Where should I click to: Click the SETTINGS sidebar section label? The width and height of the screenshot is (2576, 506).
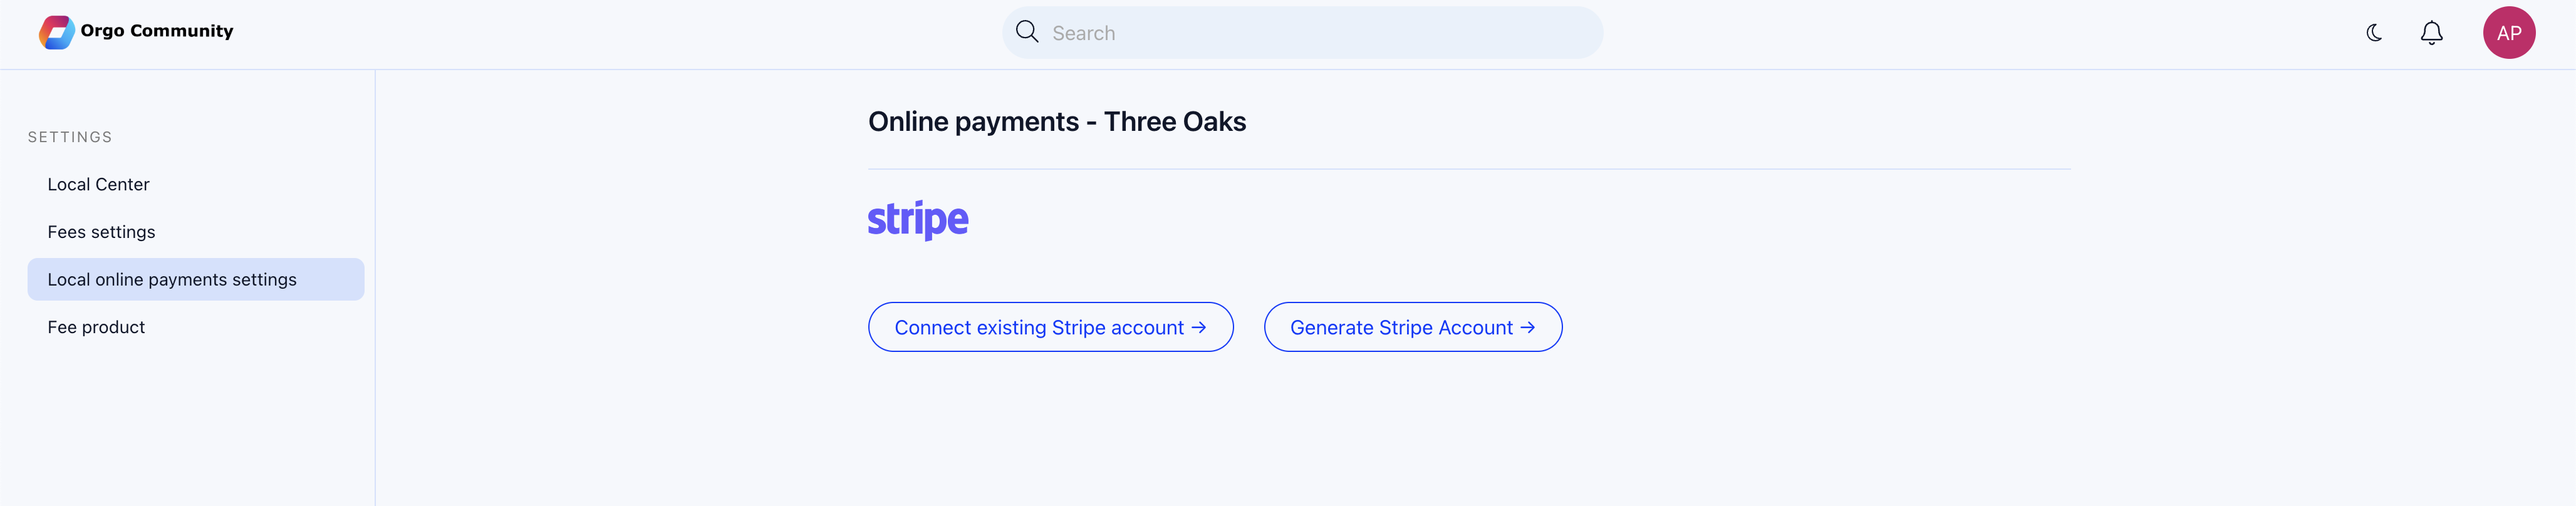(x=70, y=137)
